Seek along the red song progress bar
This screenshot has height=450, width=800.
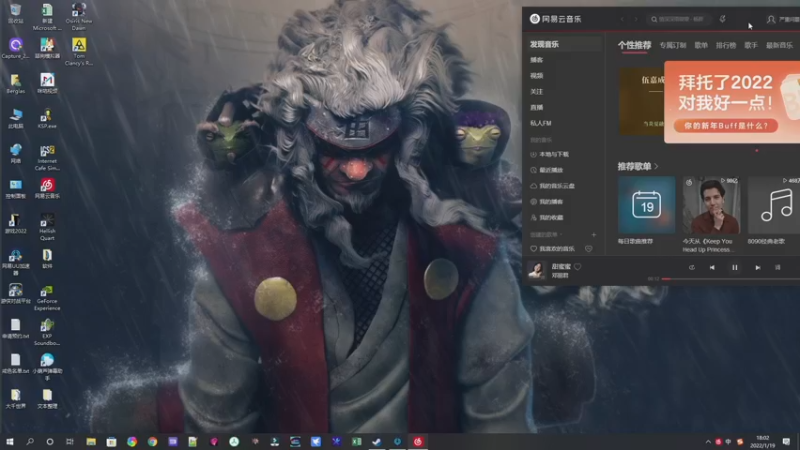click(731, 279)
